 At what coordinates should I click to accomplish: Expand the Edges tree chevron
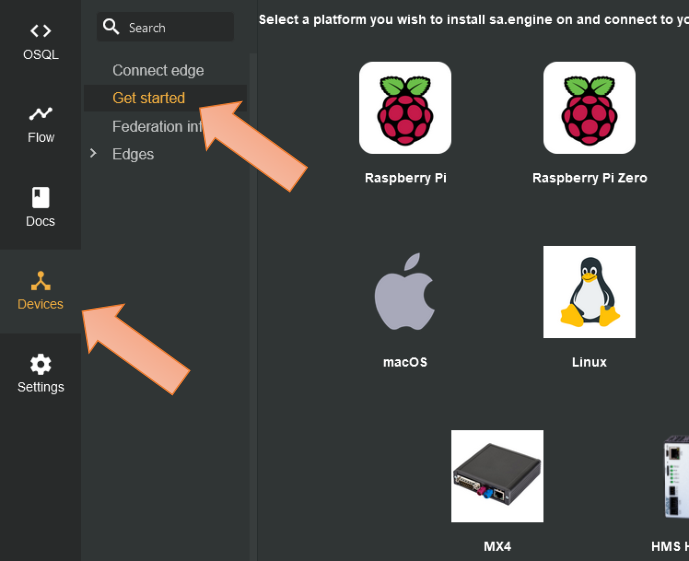pyautogui.click(x=93, y=153)
